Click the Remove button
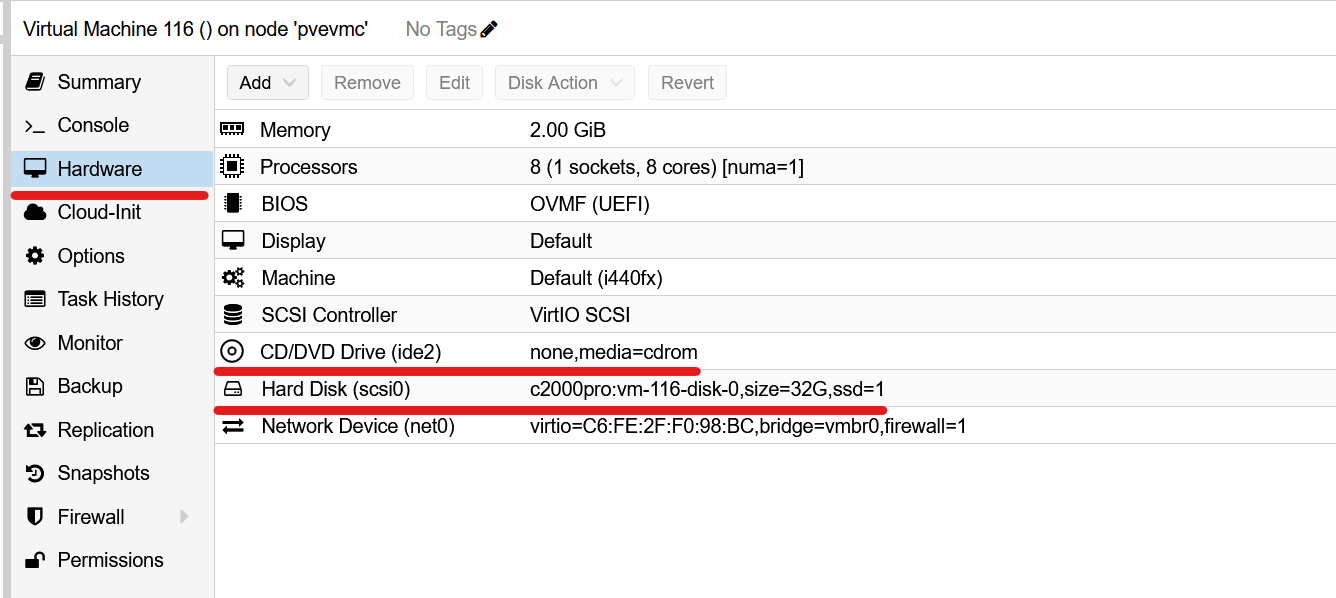The image size is (1336, 598). 367,83
